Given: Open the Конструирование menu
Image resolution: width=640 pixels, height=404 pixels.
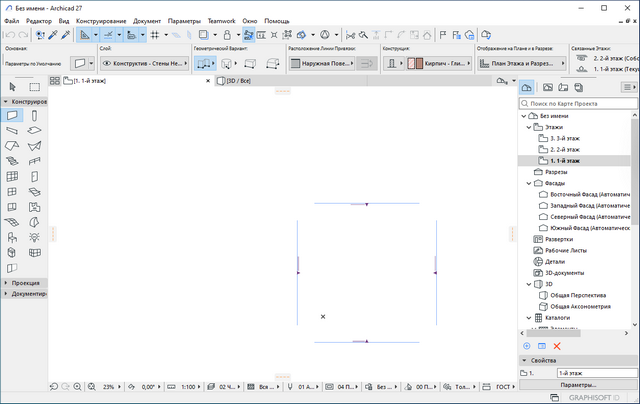Looking at the screenshot, I should coord(100,20).
